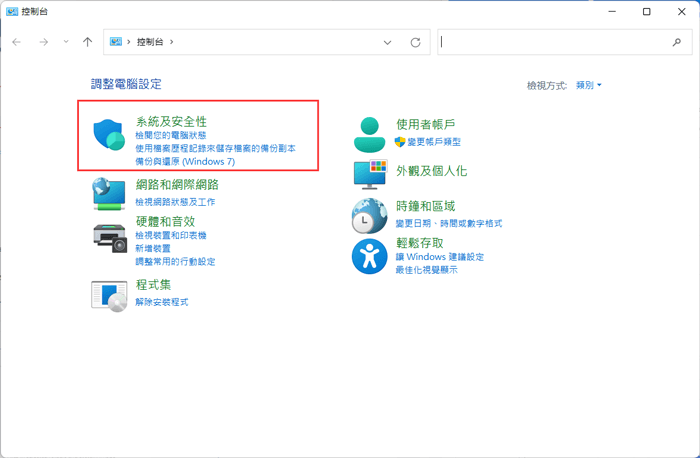The width and height of the screenshot is (700, 458).
Task: Expand the address bar history dropdown
Action: pyautogui.click(x=387, y=42)
